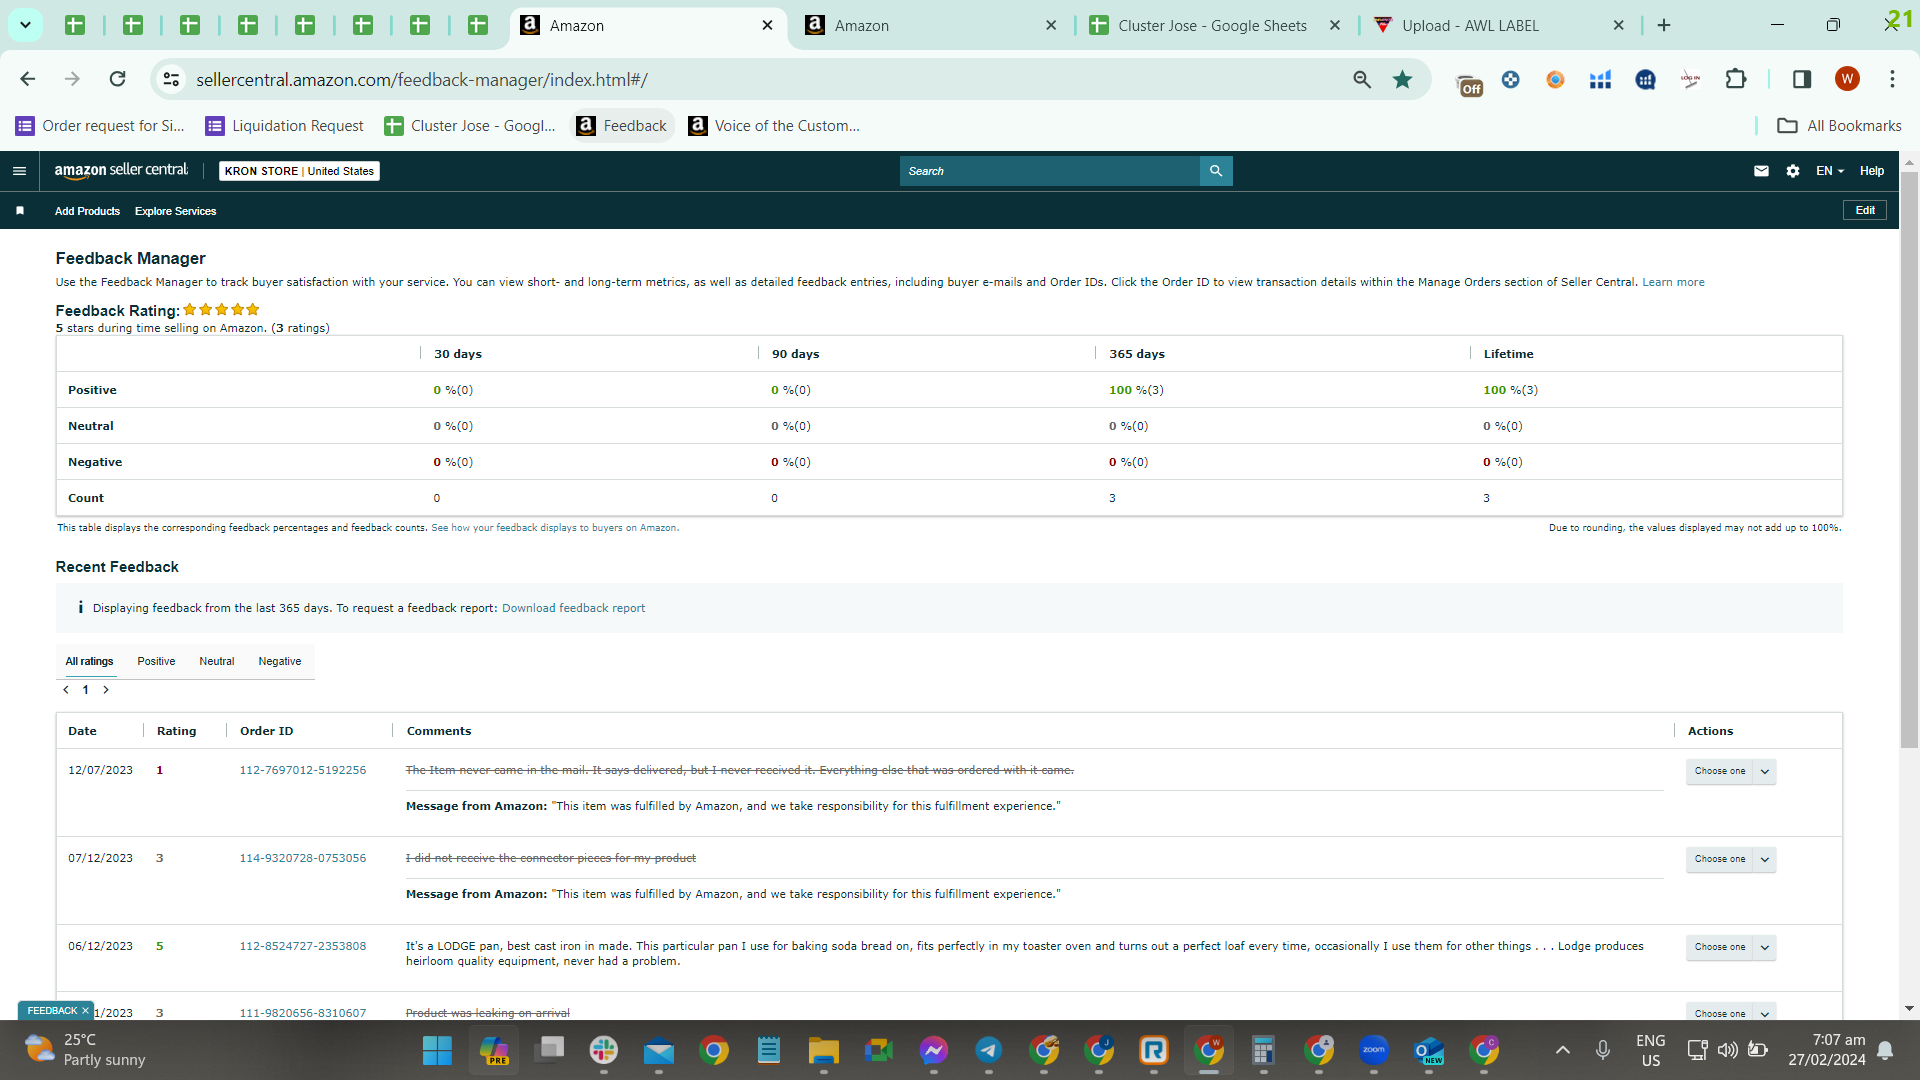Open the Seller Central settings gear
The height and width of the screenshot is (1080, 1920).
tap(1793, 171)
